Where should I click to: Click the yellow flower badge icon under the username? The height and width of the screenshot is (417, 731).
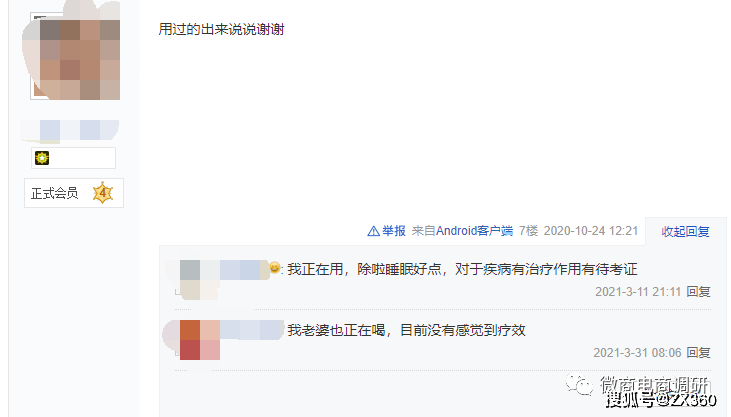pos(42,158)
